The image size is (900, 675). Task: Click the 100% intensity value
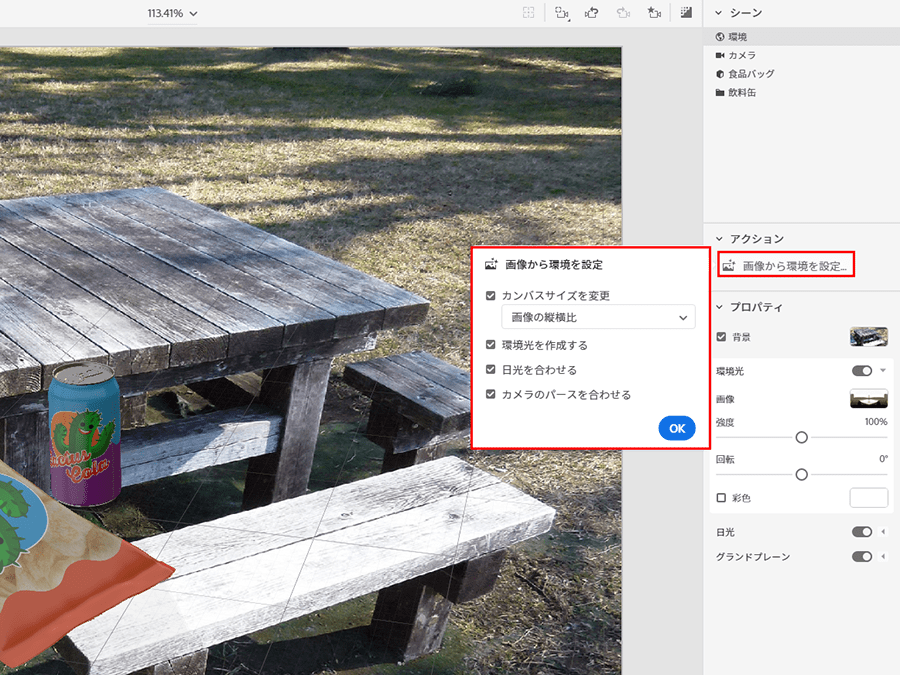click(876, 422)
